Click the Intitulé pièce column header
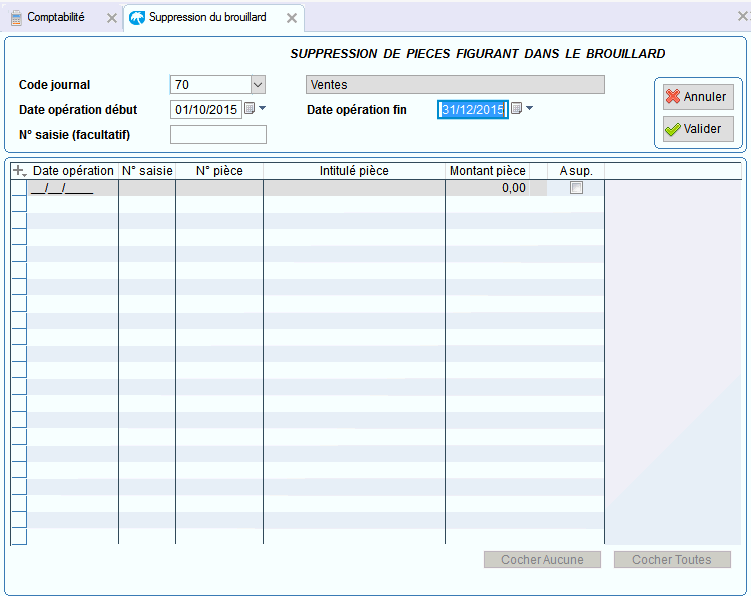Viewport: 751px width, 596px height. [x=354, y=171]
